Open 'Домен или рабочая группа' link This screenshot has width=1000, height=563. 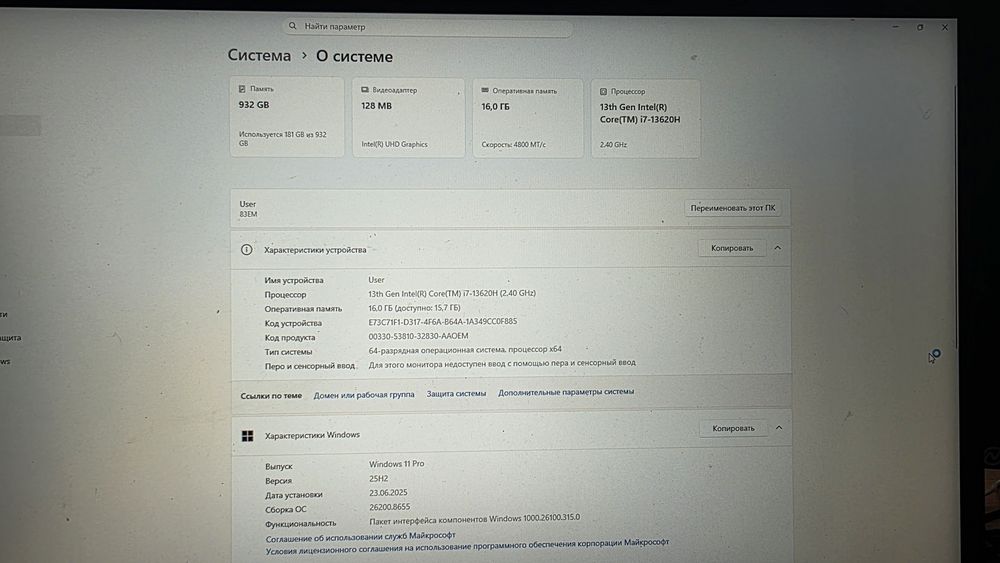[364, 395]
